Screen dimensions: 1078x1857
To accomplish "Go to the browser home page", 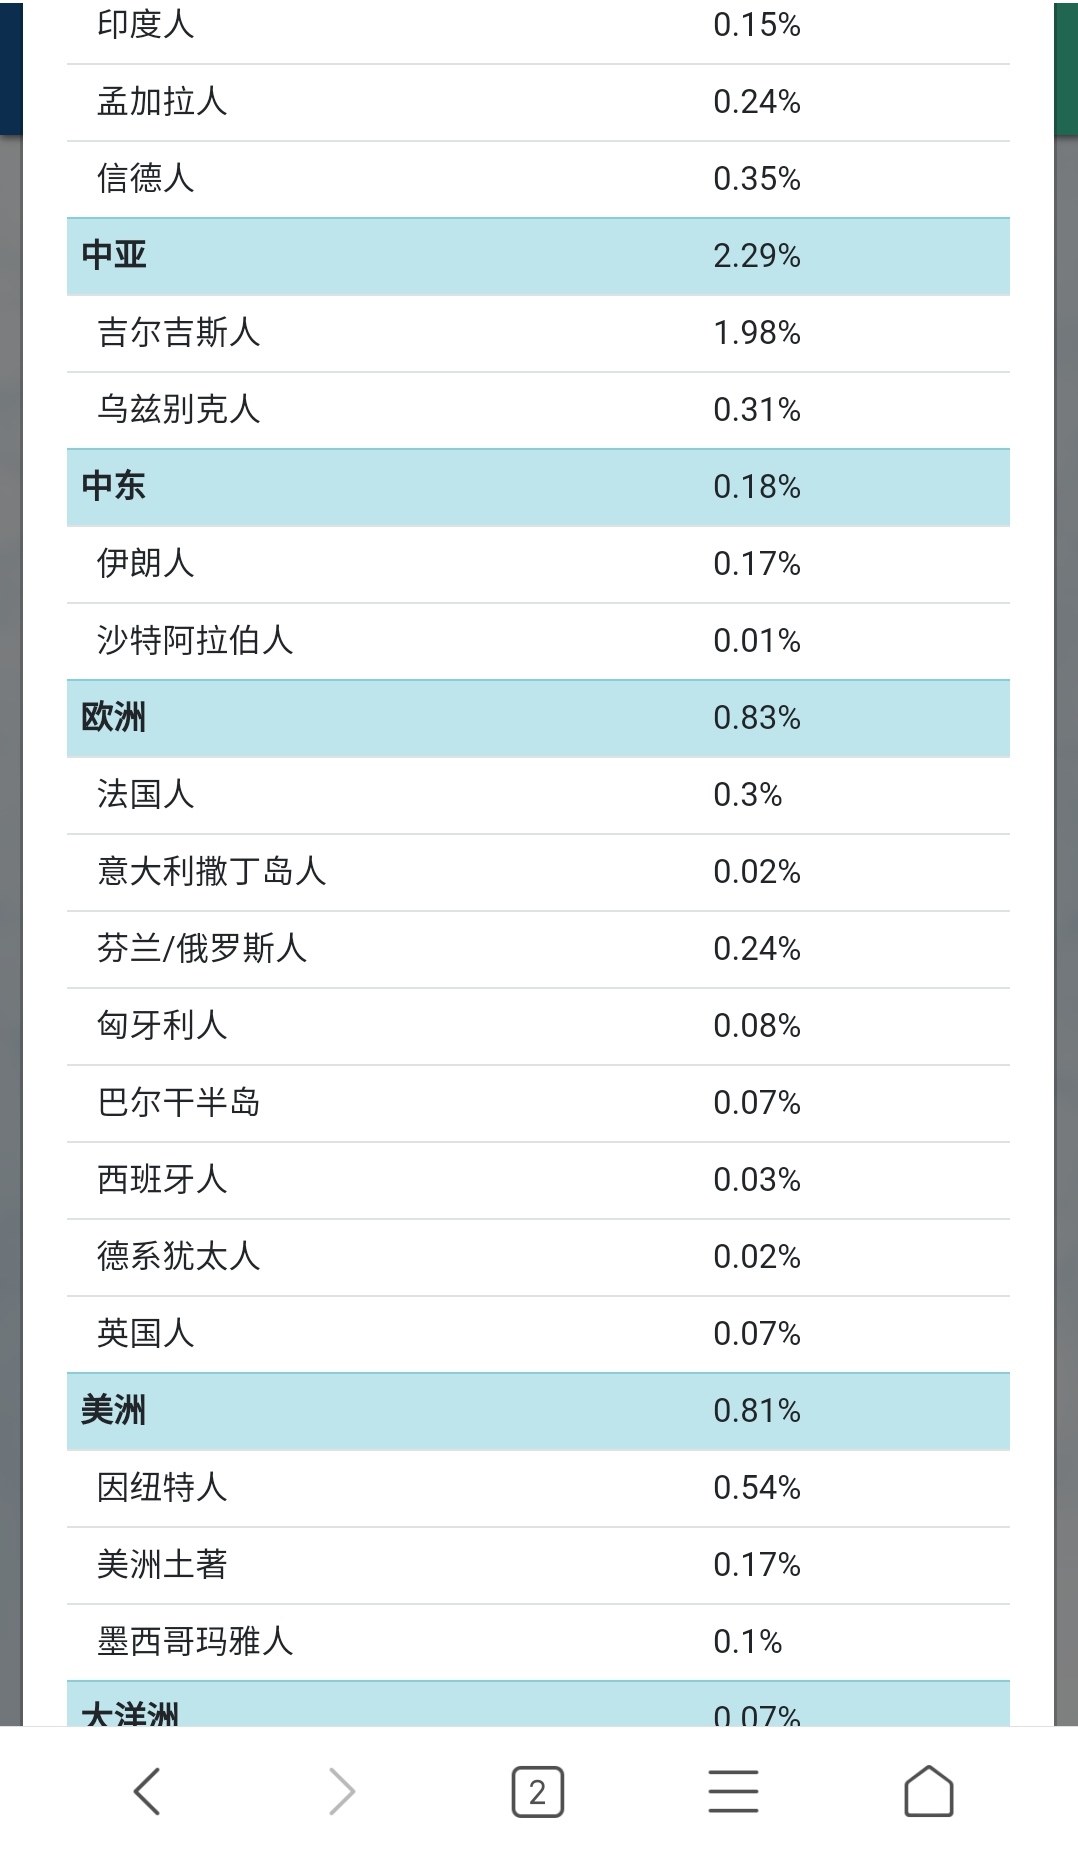I will (929, 1791).
